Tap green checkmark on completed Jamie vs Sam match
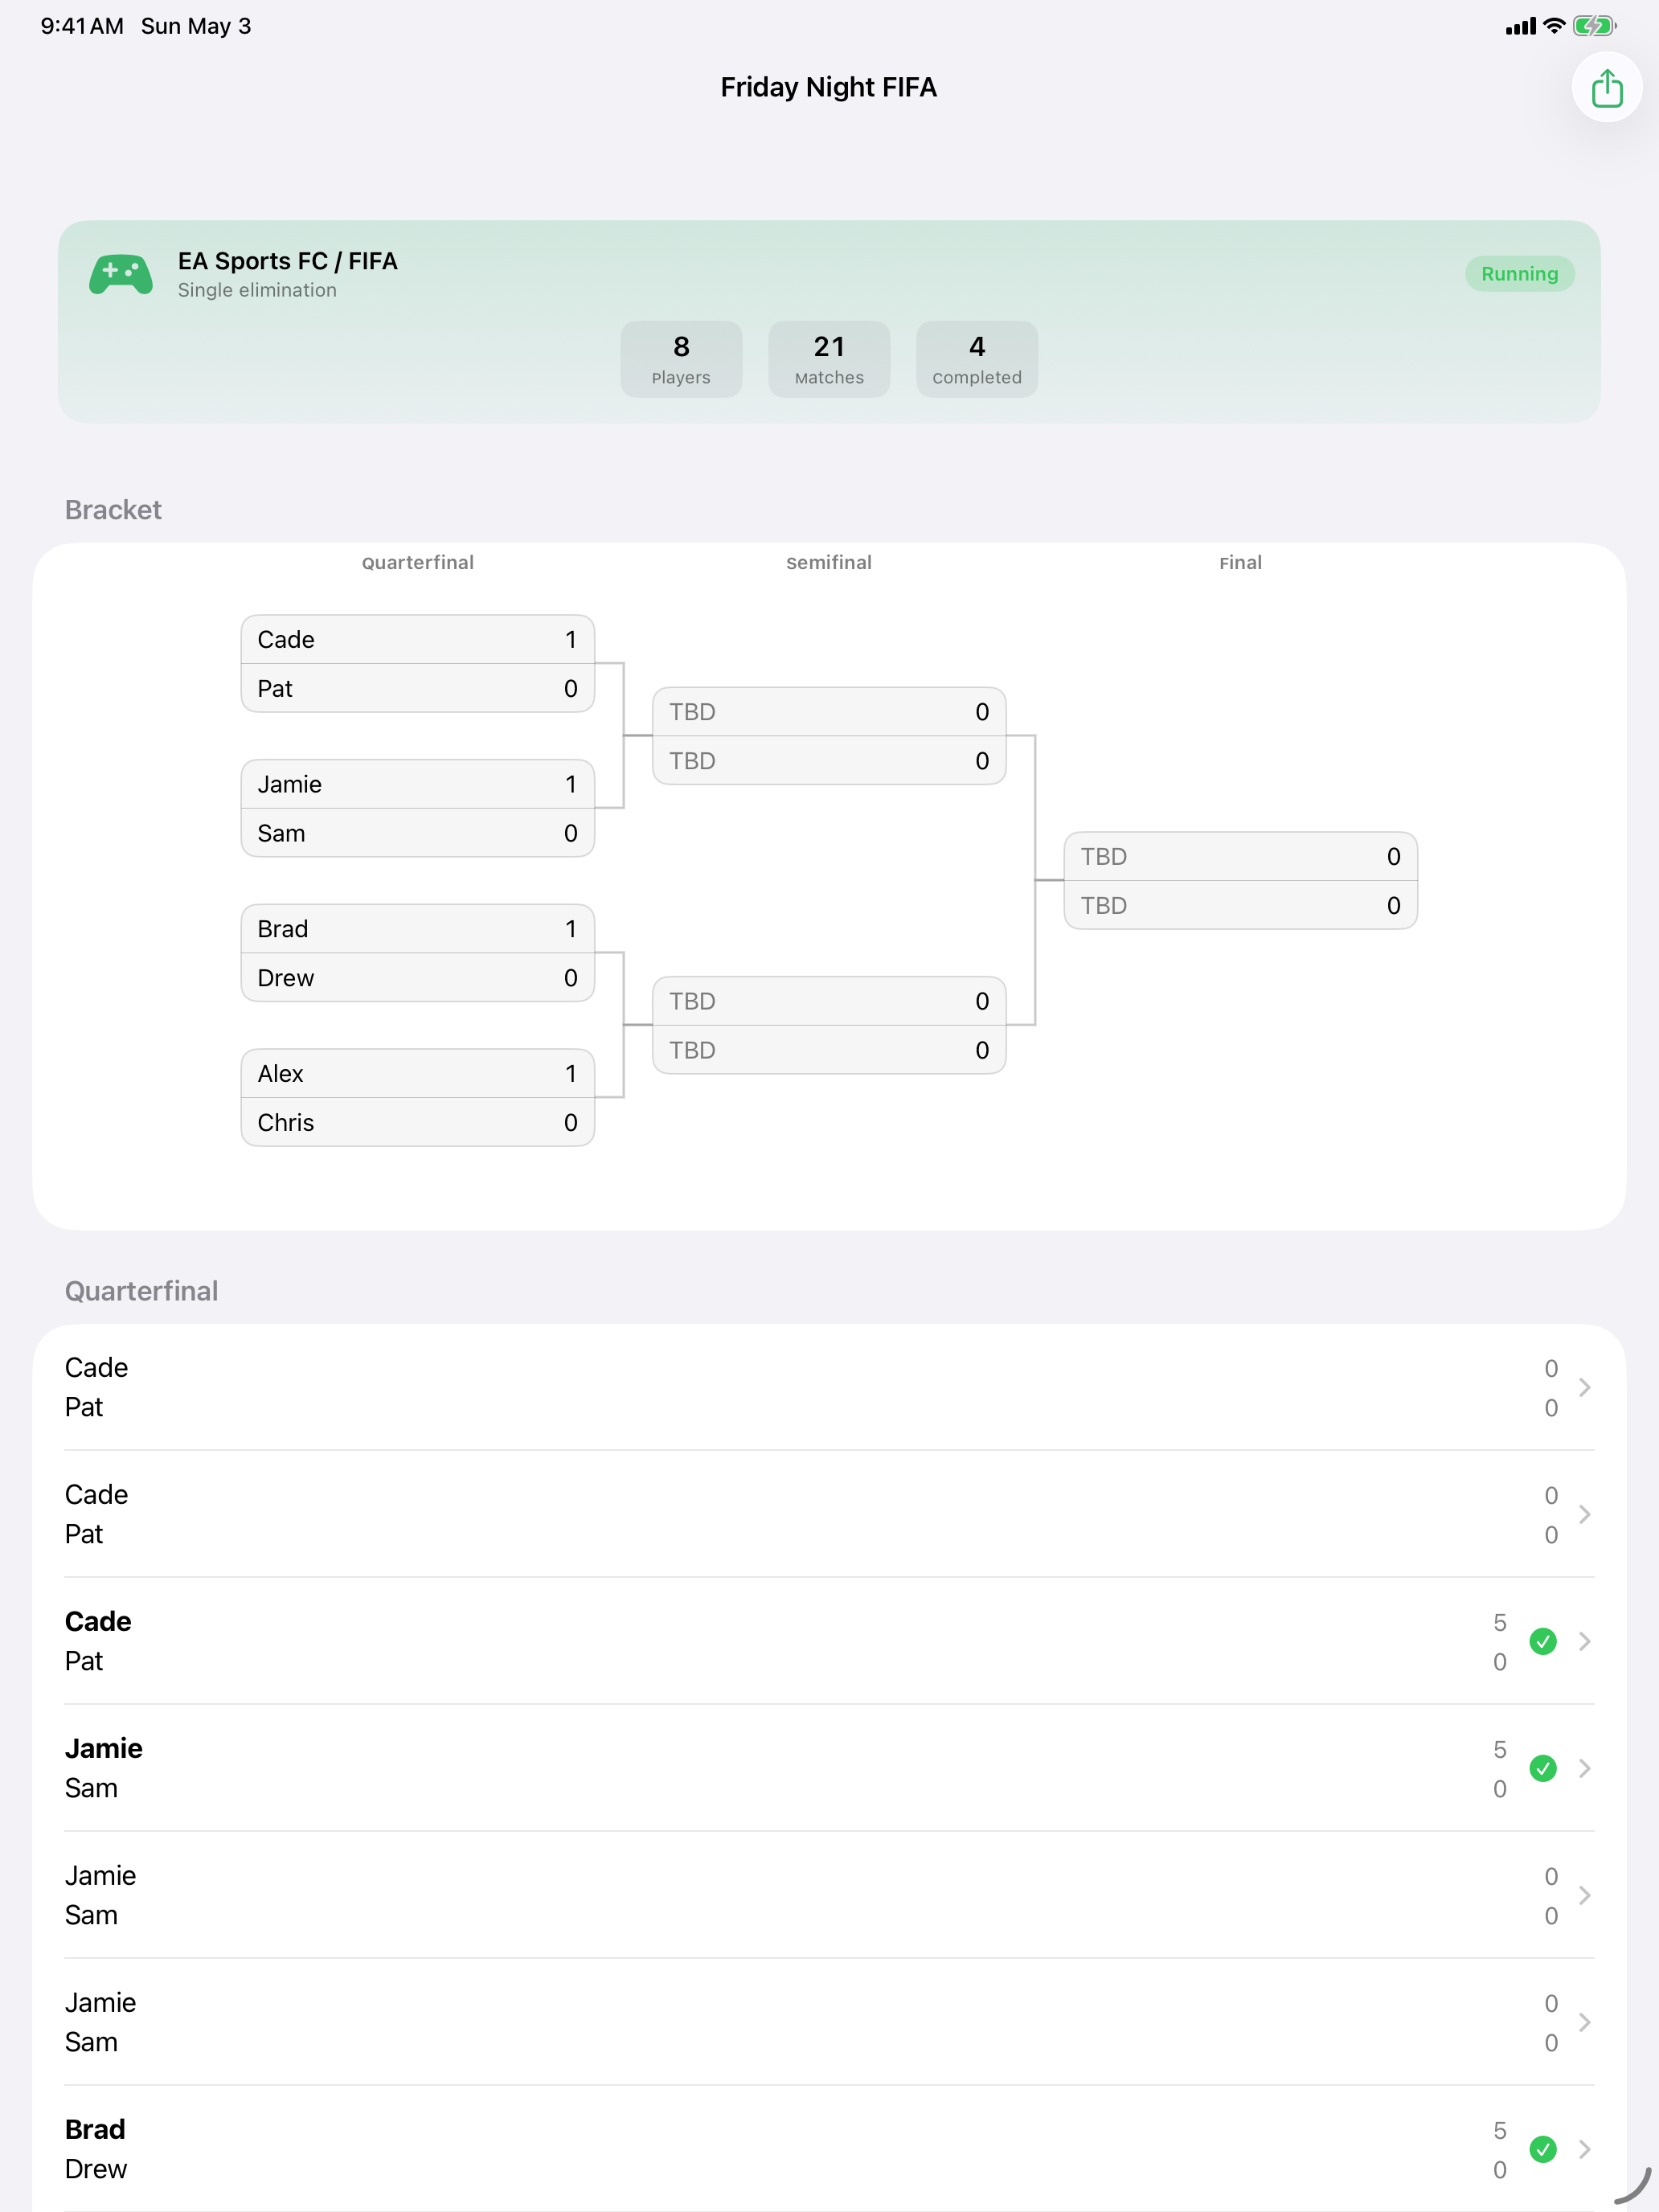1659x2212 pixels. tap(1543, 1768)
